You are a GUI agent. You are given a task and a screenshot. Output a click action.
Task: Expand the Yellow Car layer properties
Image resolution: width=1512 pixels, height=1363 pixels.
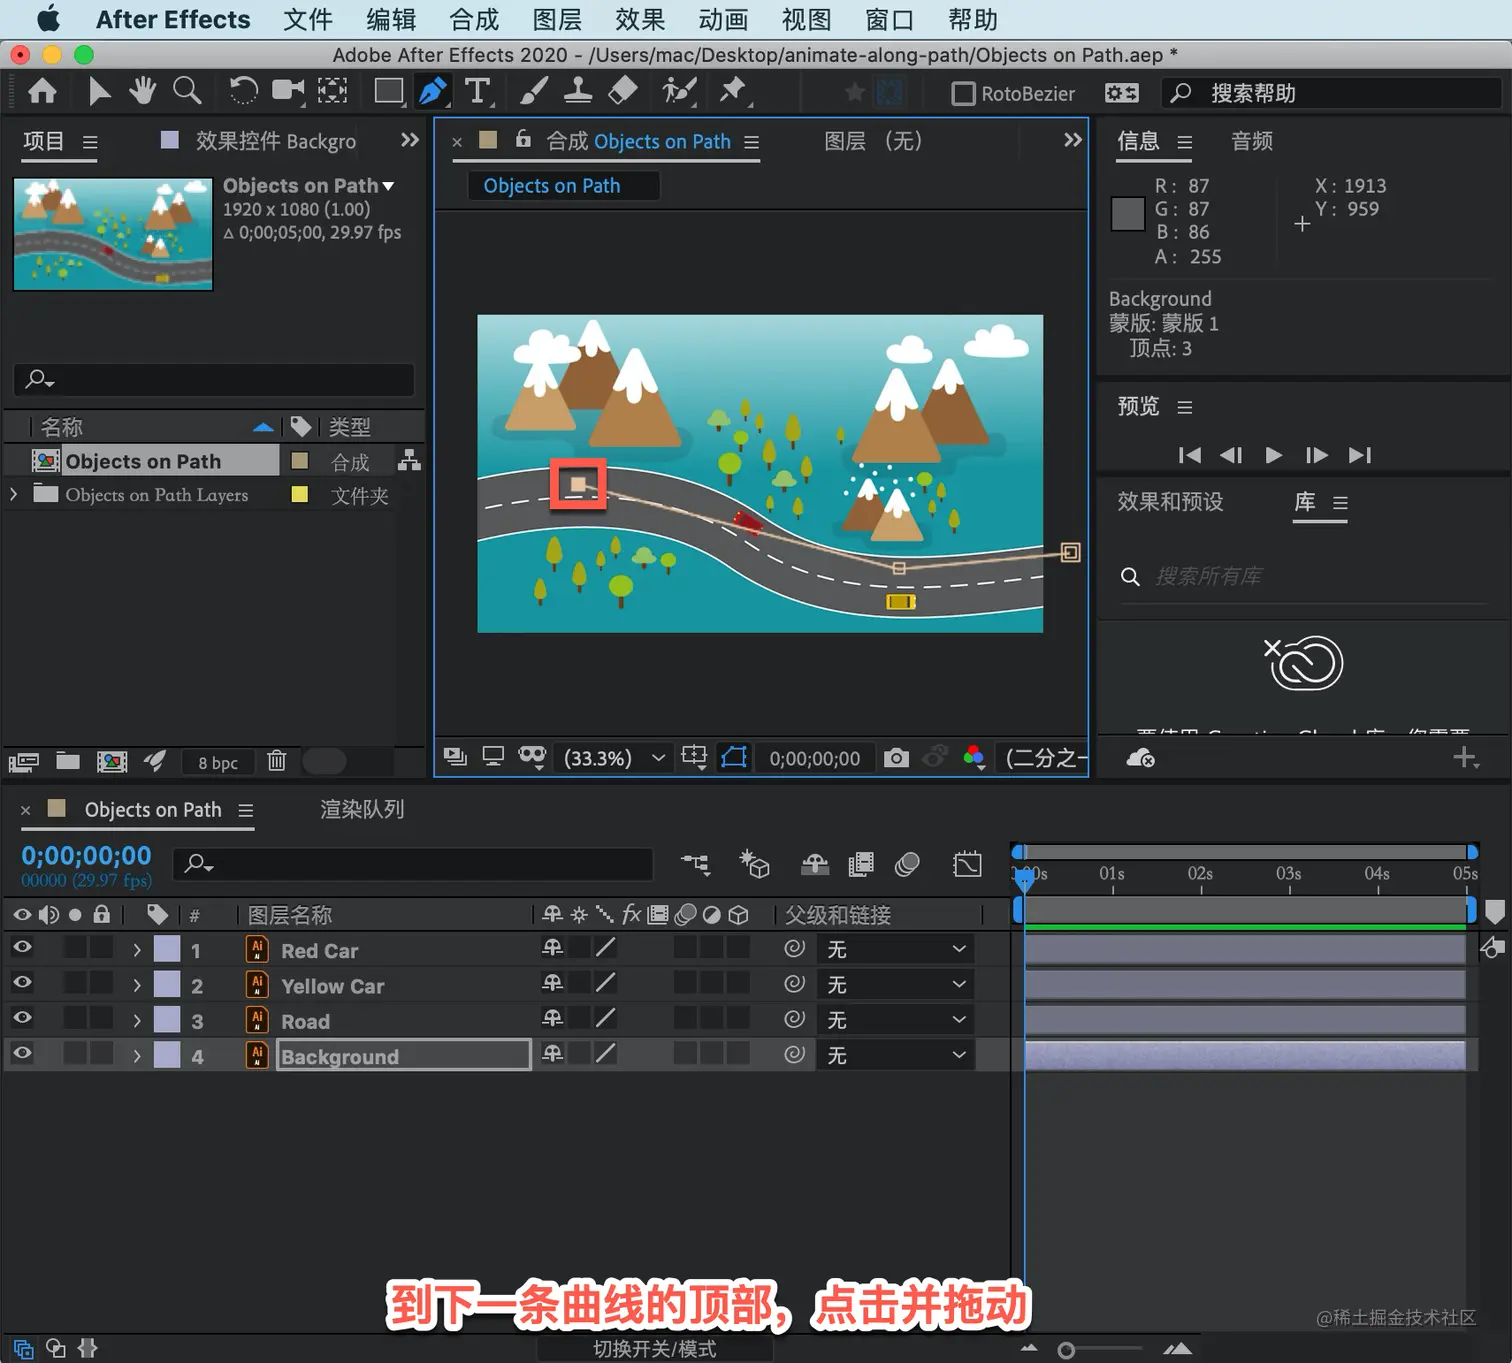point(137,985)
